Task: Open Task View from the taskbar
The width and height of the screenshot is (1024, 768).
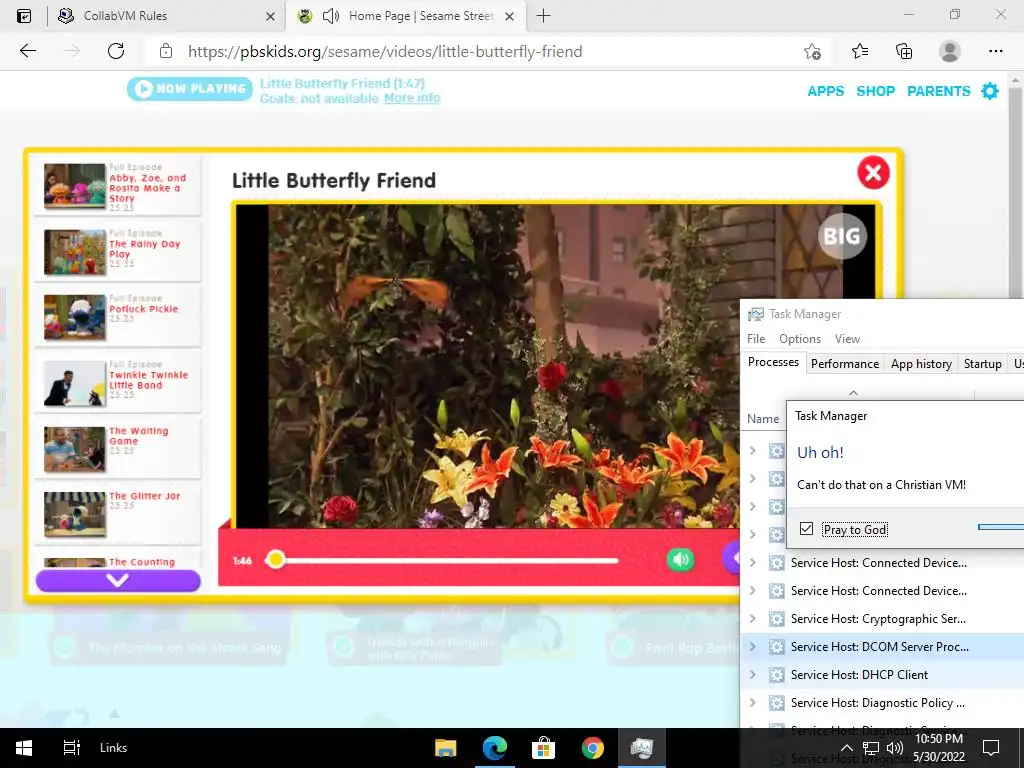Action: [x=71, y=748]
